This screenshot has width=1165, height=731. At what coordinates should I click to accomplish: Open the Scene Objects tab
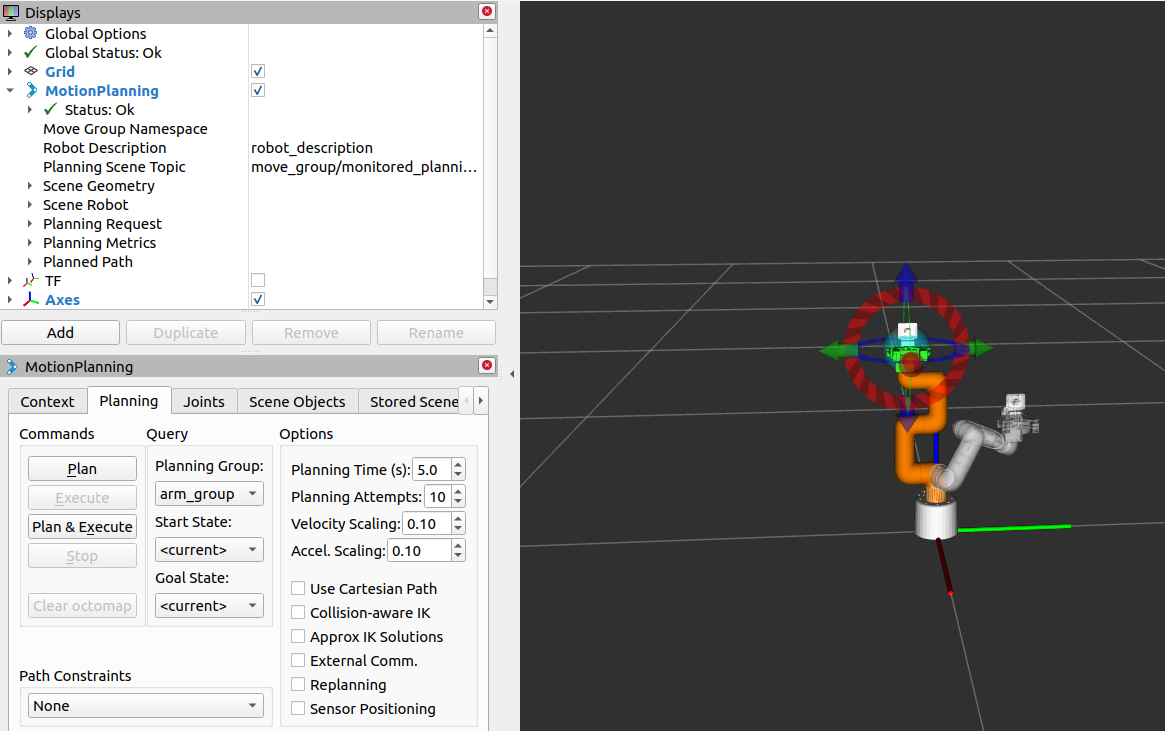click(x=297, y=402)
